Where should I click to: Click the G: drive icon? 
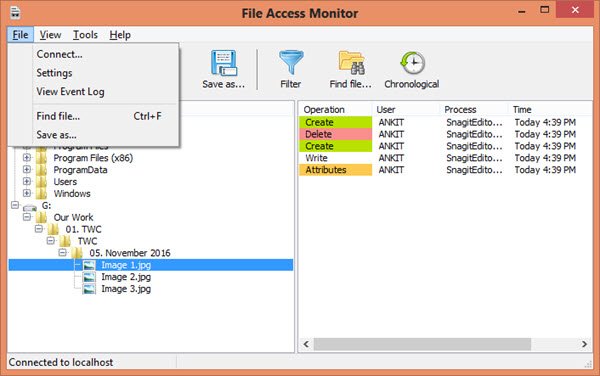point(29,207)
